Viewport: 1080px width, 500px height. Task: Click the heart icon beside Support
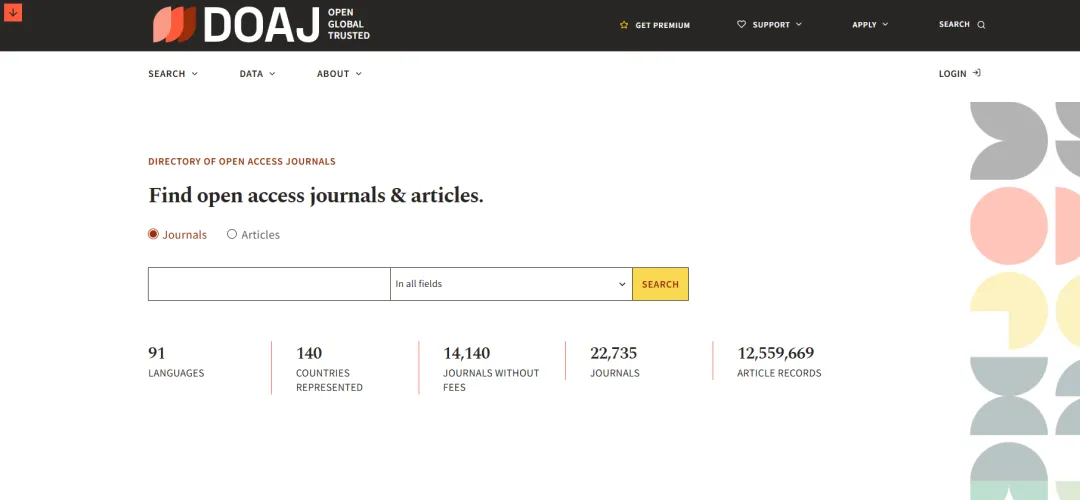tap(742, 24)
